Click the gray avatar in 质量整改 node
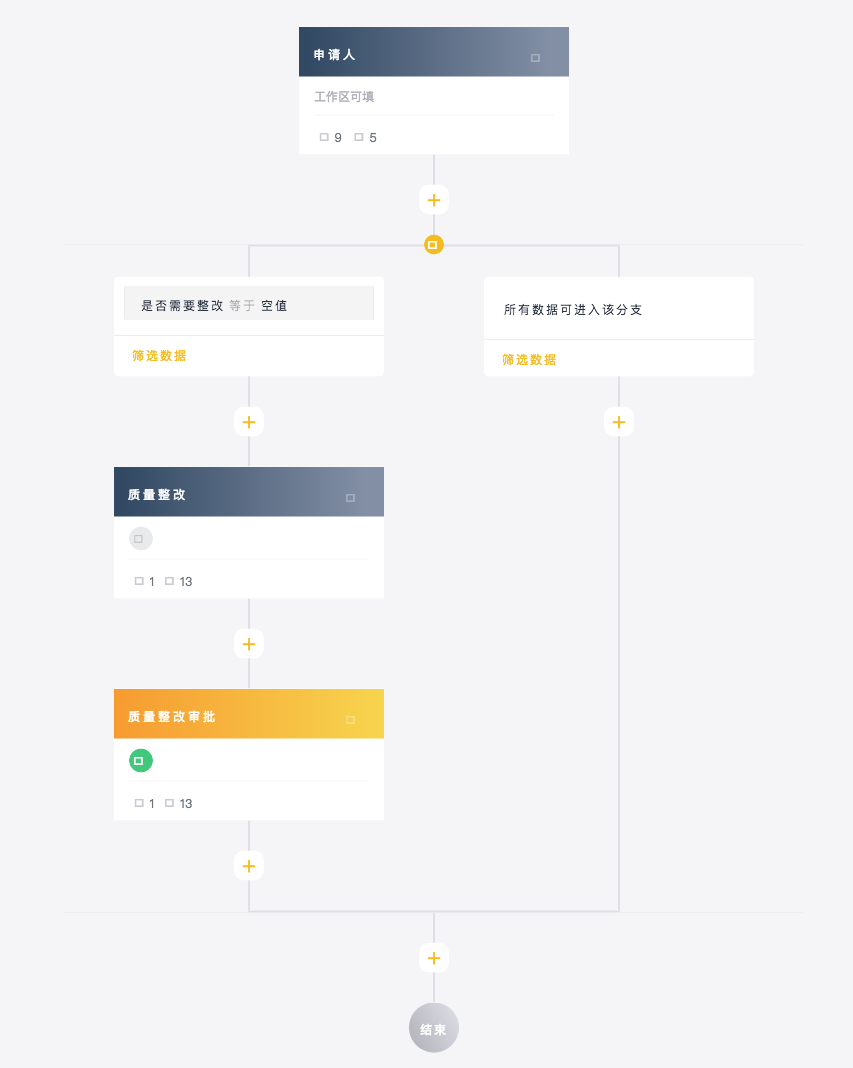Viewport: 853px width, 1068px height. coord(140,539)
